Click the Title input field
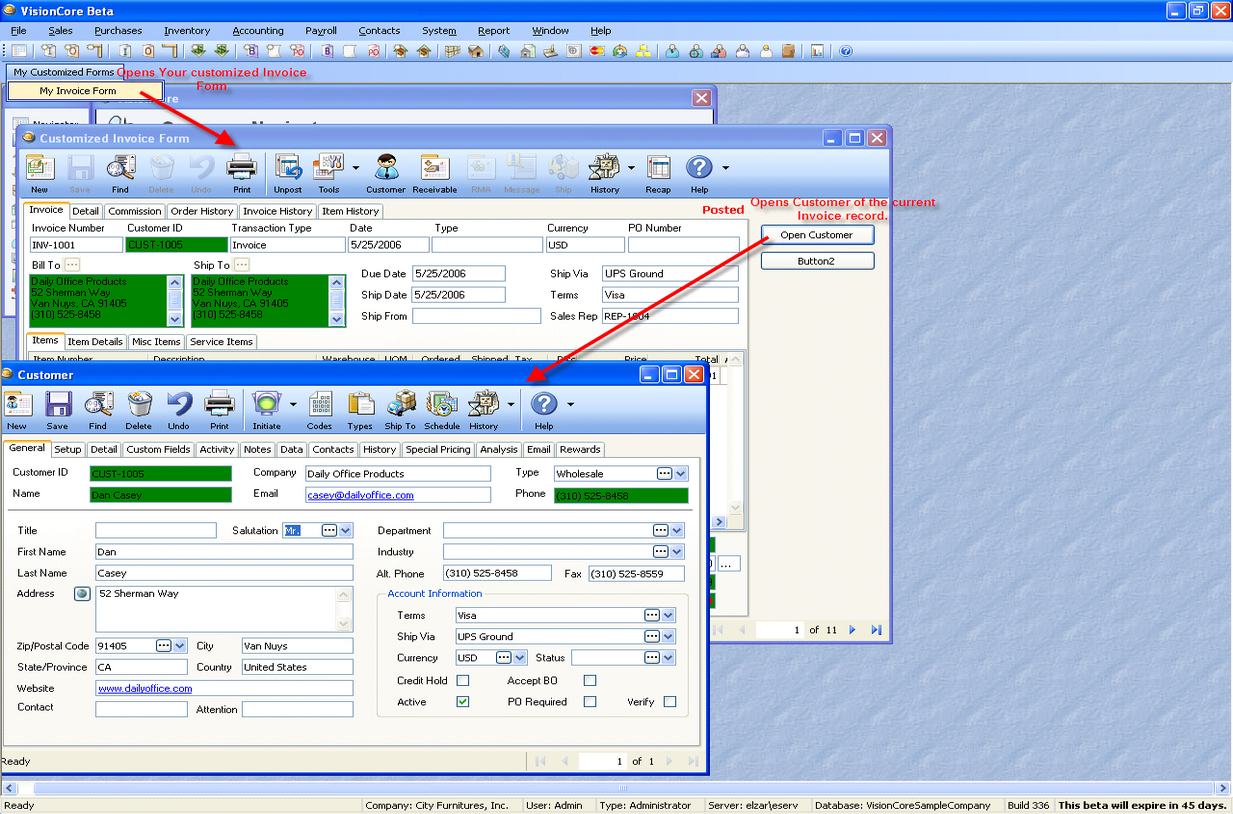 [x=156, y=531]
